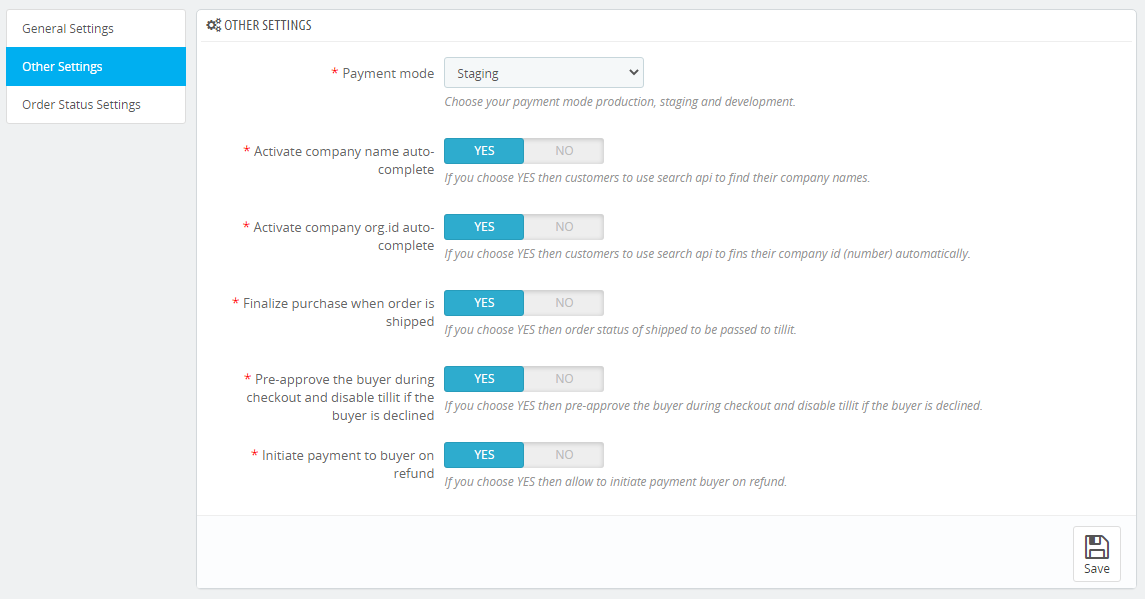Viewport: 1145px width, 599px height.
Task: Click the 'Activate company name auto-complete' label
Action: 344,160
